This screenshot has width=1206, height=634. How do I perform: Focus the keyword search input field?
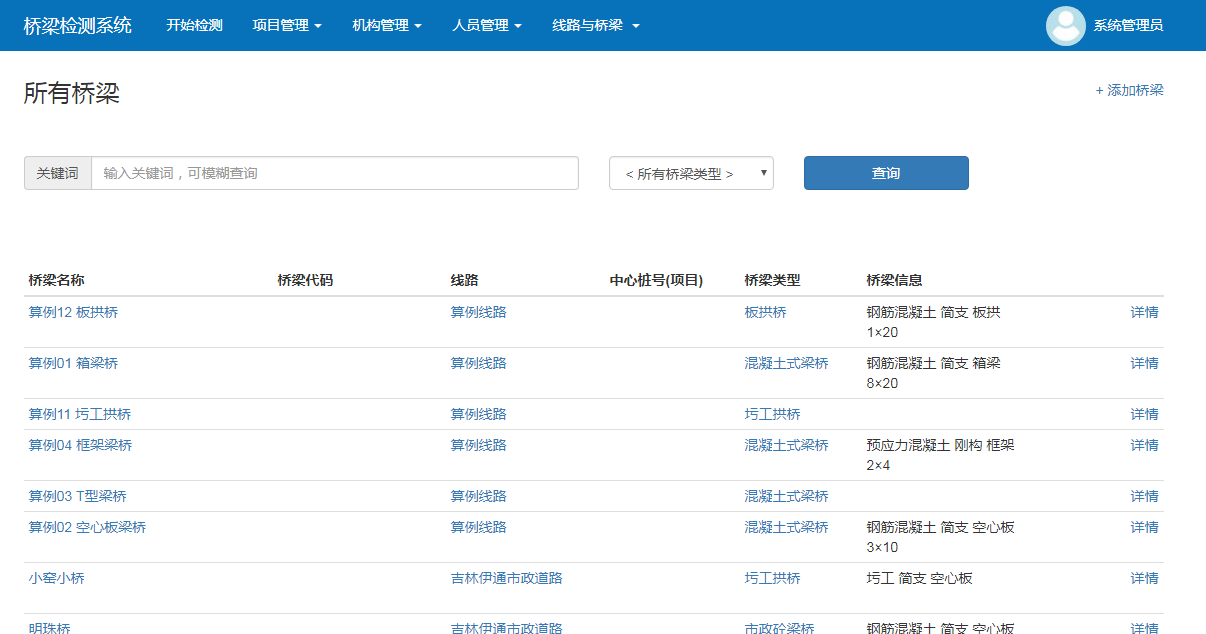(334, 173)
